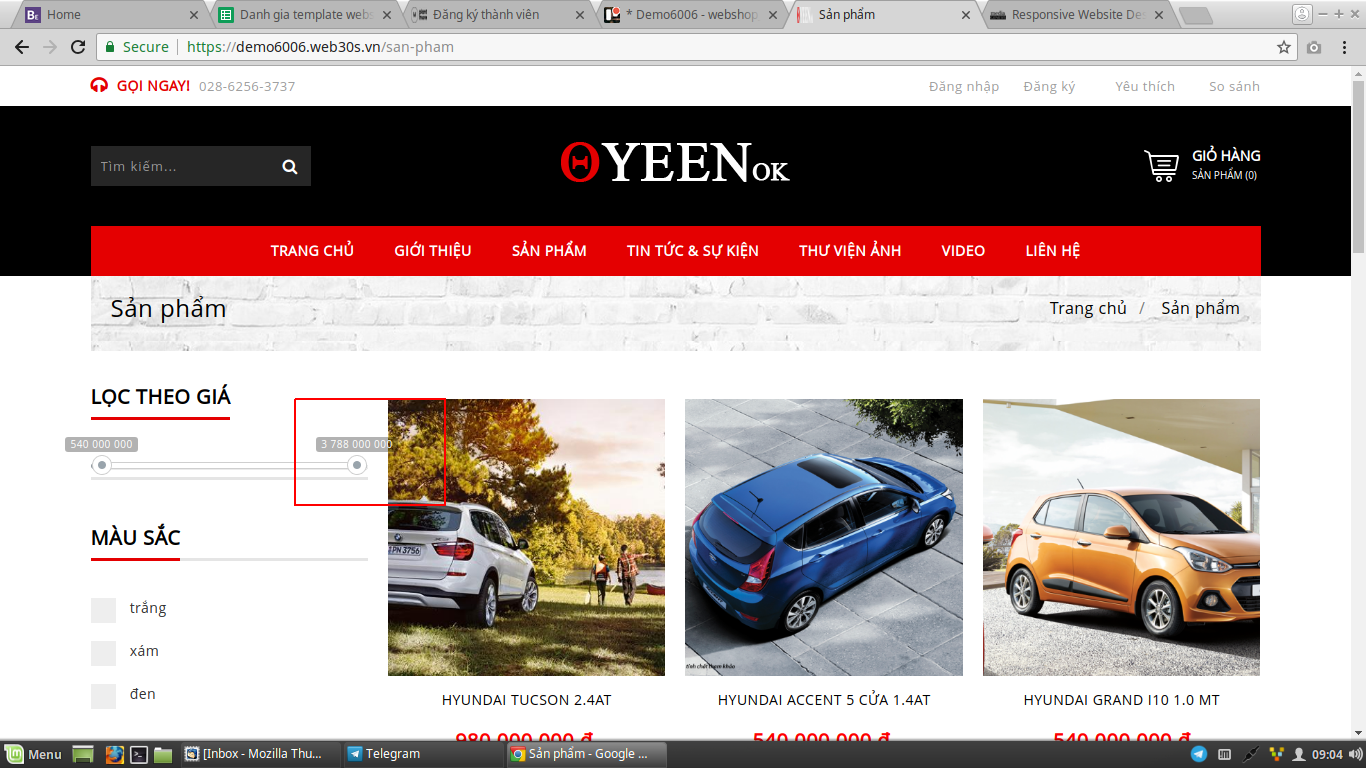Open the Linux Mint Menu button
Viewport: 1366px width, 768px height.
33,754
